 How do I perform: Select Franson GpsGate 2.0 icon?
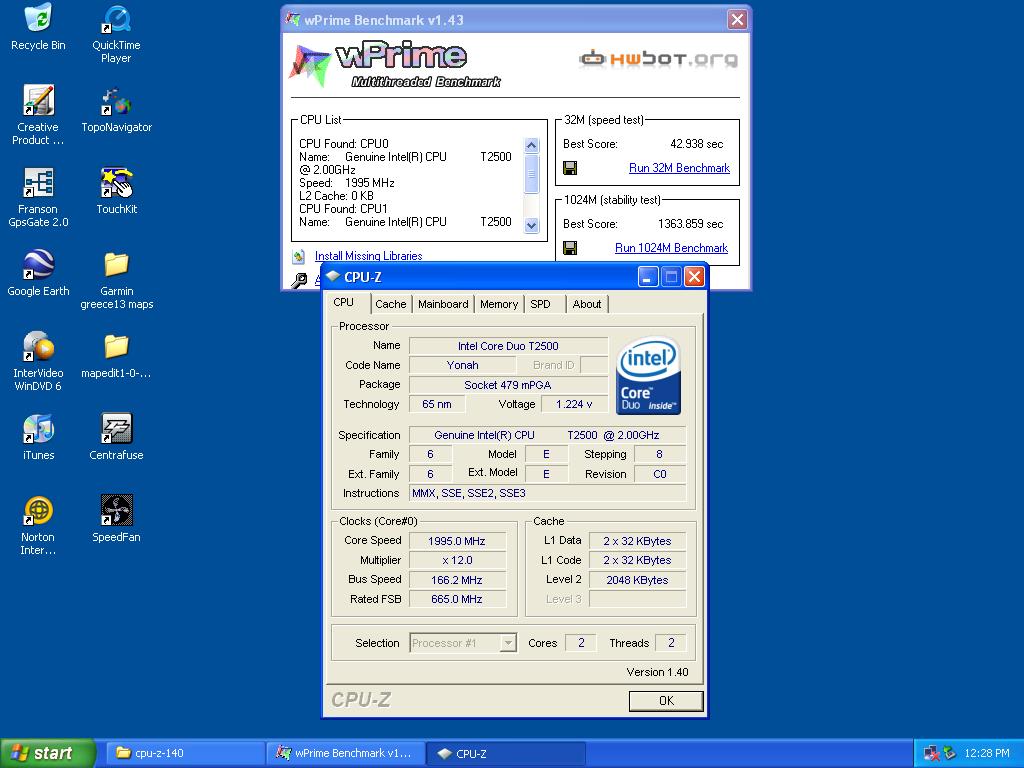(x=38, y=183)
